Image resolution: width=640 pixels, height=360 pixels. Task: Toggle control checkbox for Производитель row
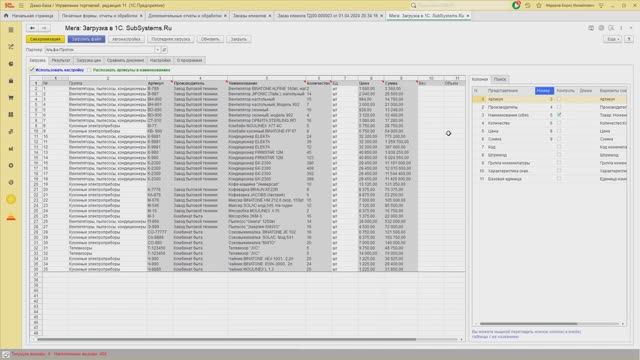(x=559, y=107)
